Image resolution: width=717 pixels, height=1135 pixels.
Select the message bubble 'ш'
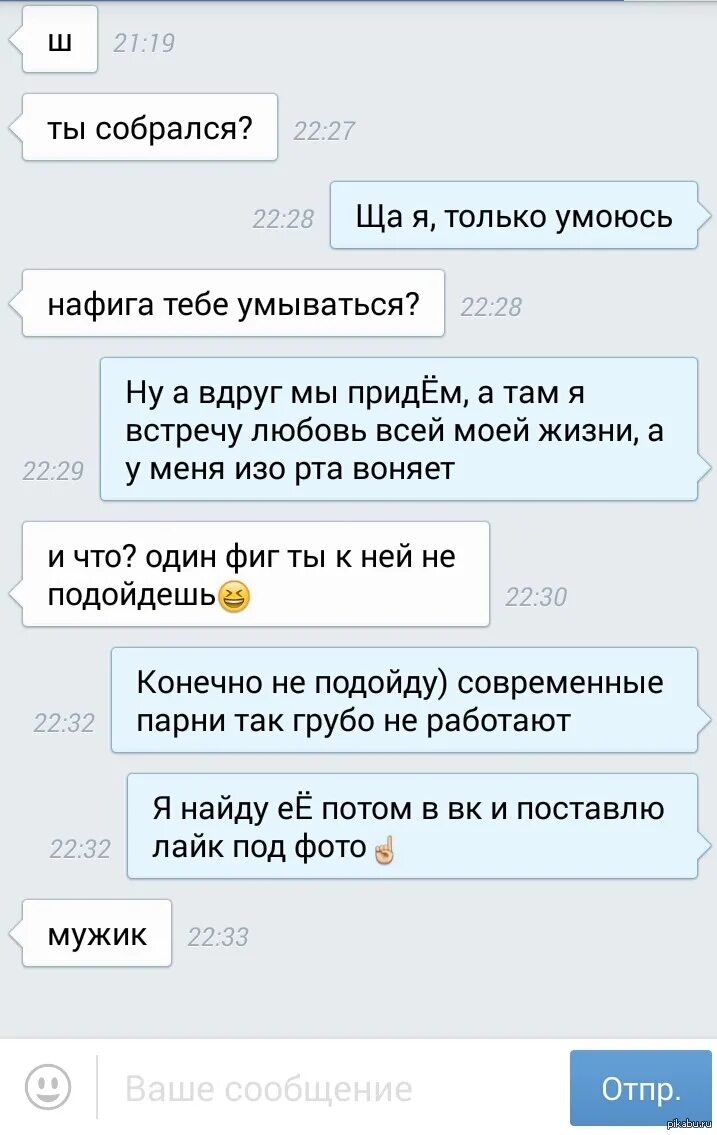click(60, 39)
